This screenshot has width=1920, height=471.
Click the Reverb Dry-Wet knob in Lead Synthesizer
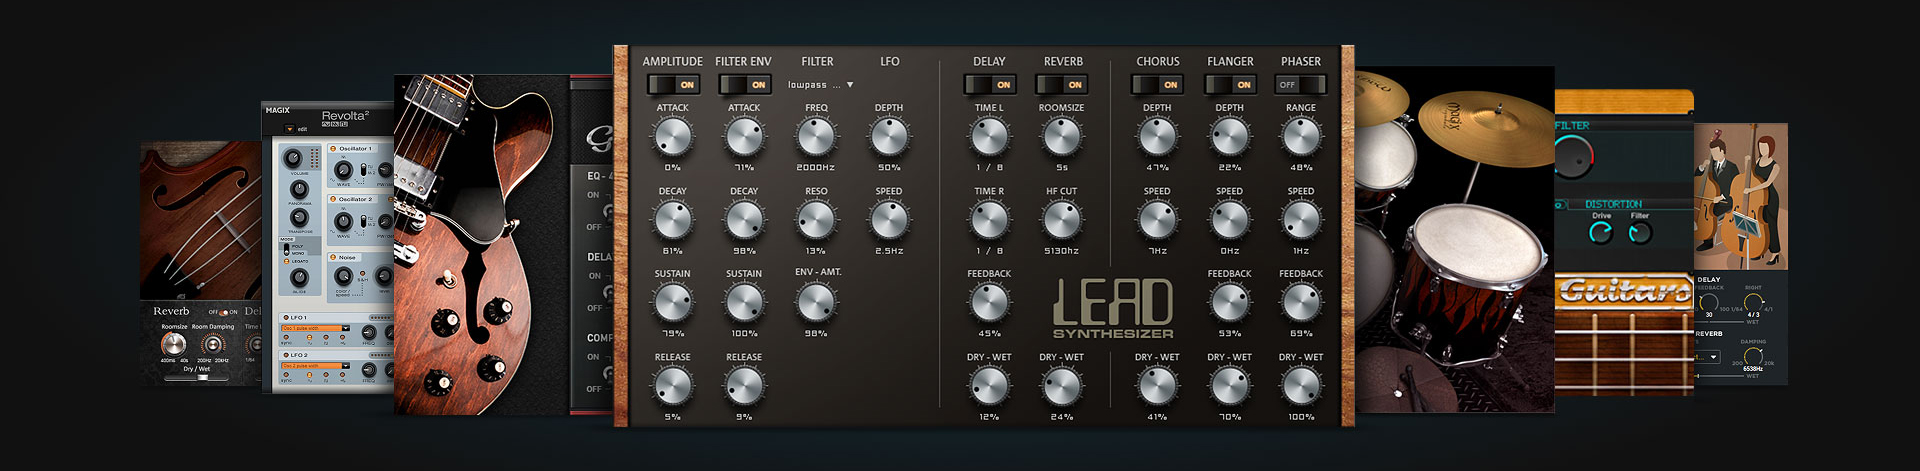point(1062,386)
